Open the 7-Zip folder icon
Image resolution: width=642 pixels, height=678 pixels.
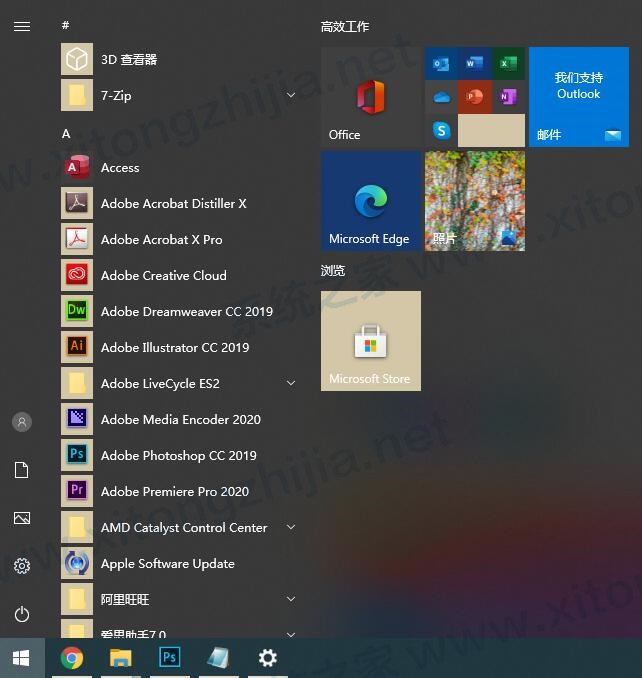pyautogui.click(x=77, y=95)
